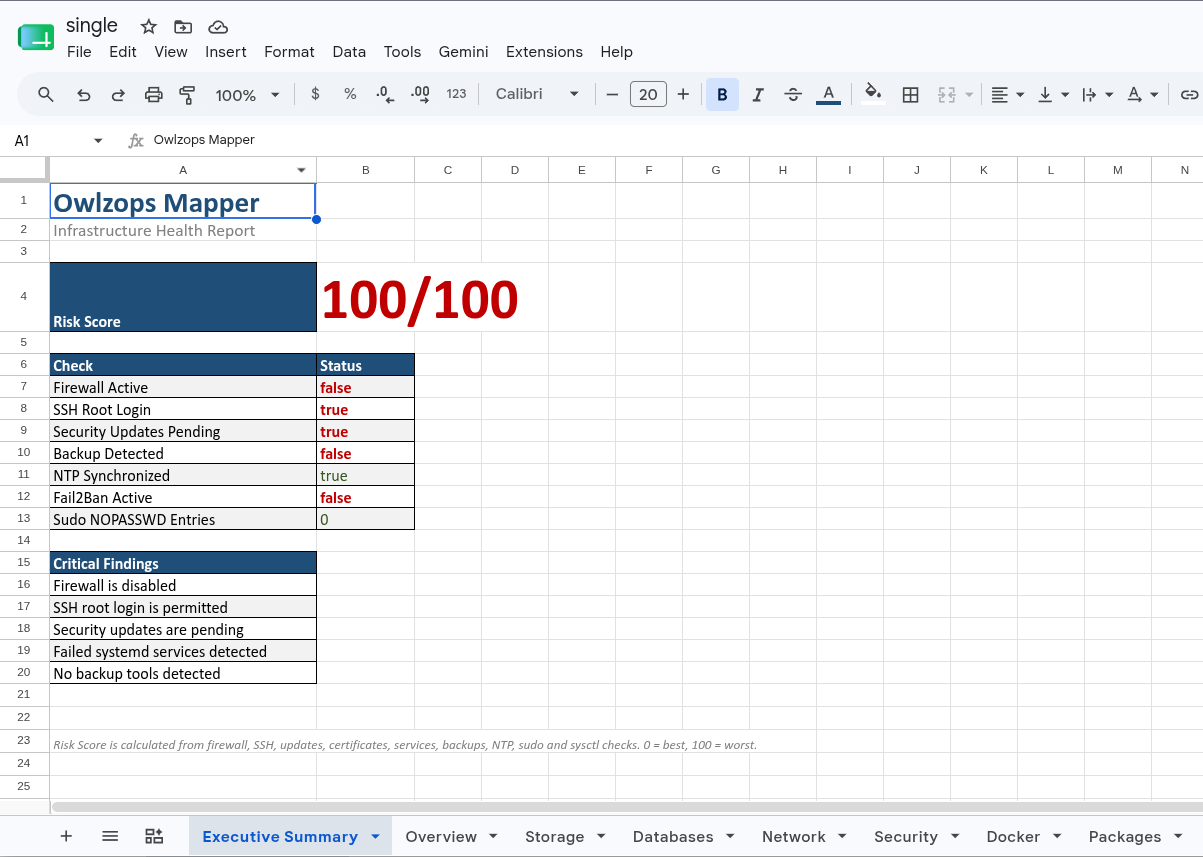This screenshot has height=857, width=1203.
Task: Open horizontal align dropdown
Action: point(1007,94)
